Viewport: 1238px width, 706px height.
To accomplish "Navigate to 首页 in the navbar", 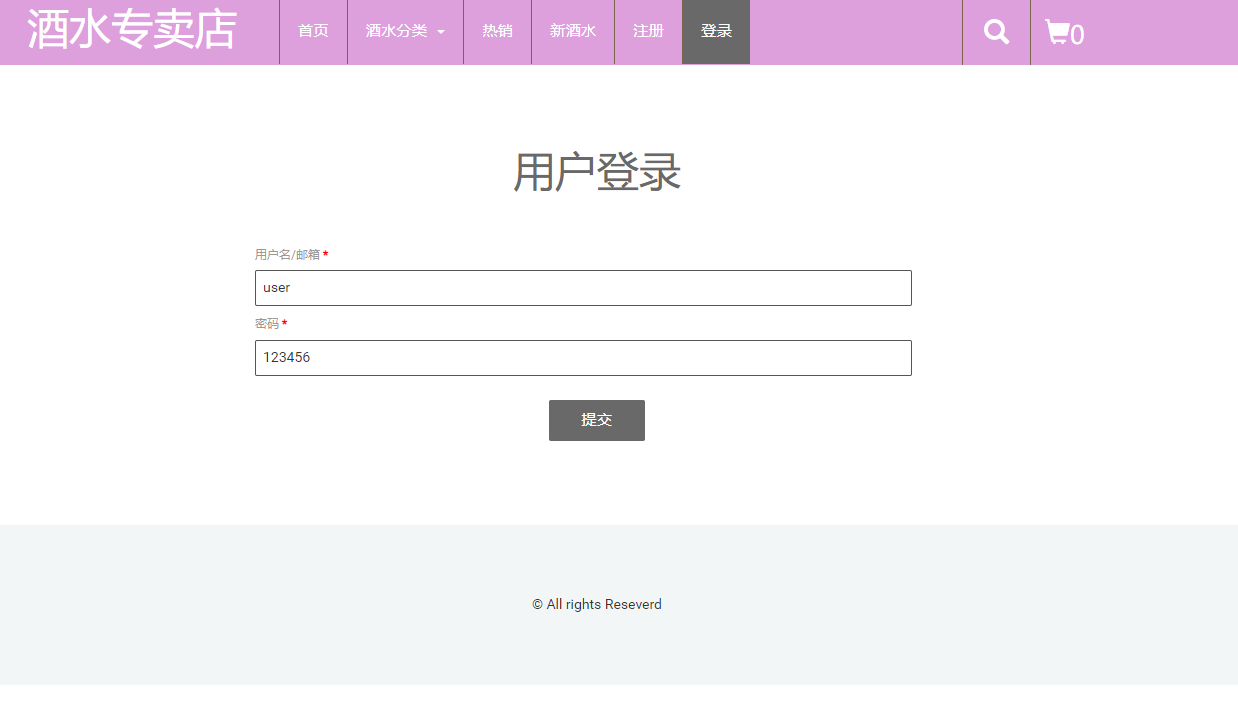I will 313,31.
